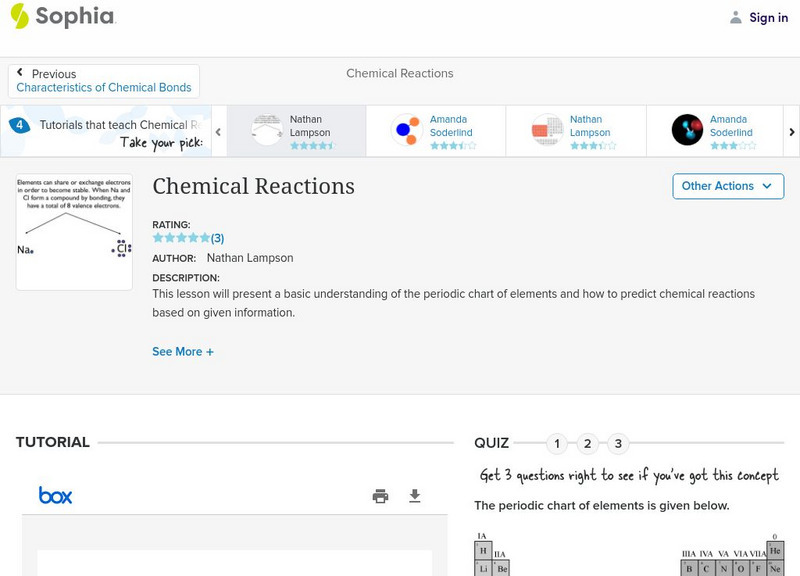
Task: Expand description with See More
Action: (x=183, y=352)
